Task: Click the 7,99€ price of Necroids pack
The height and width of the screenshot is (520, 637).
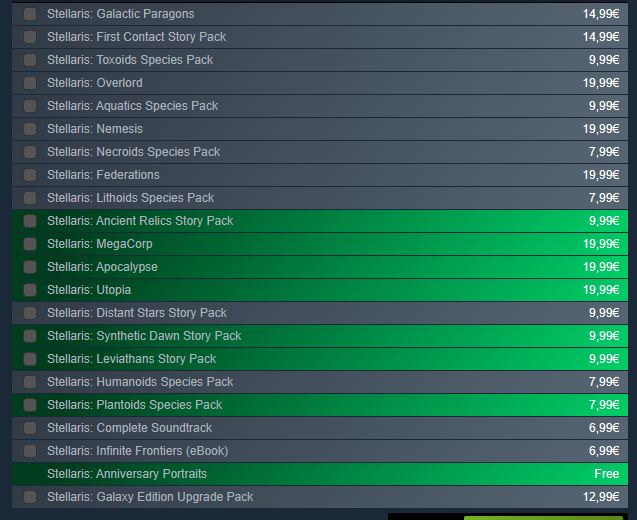Action: click(604, 152)
